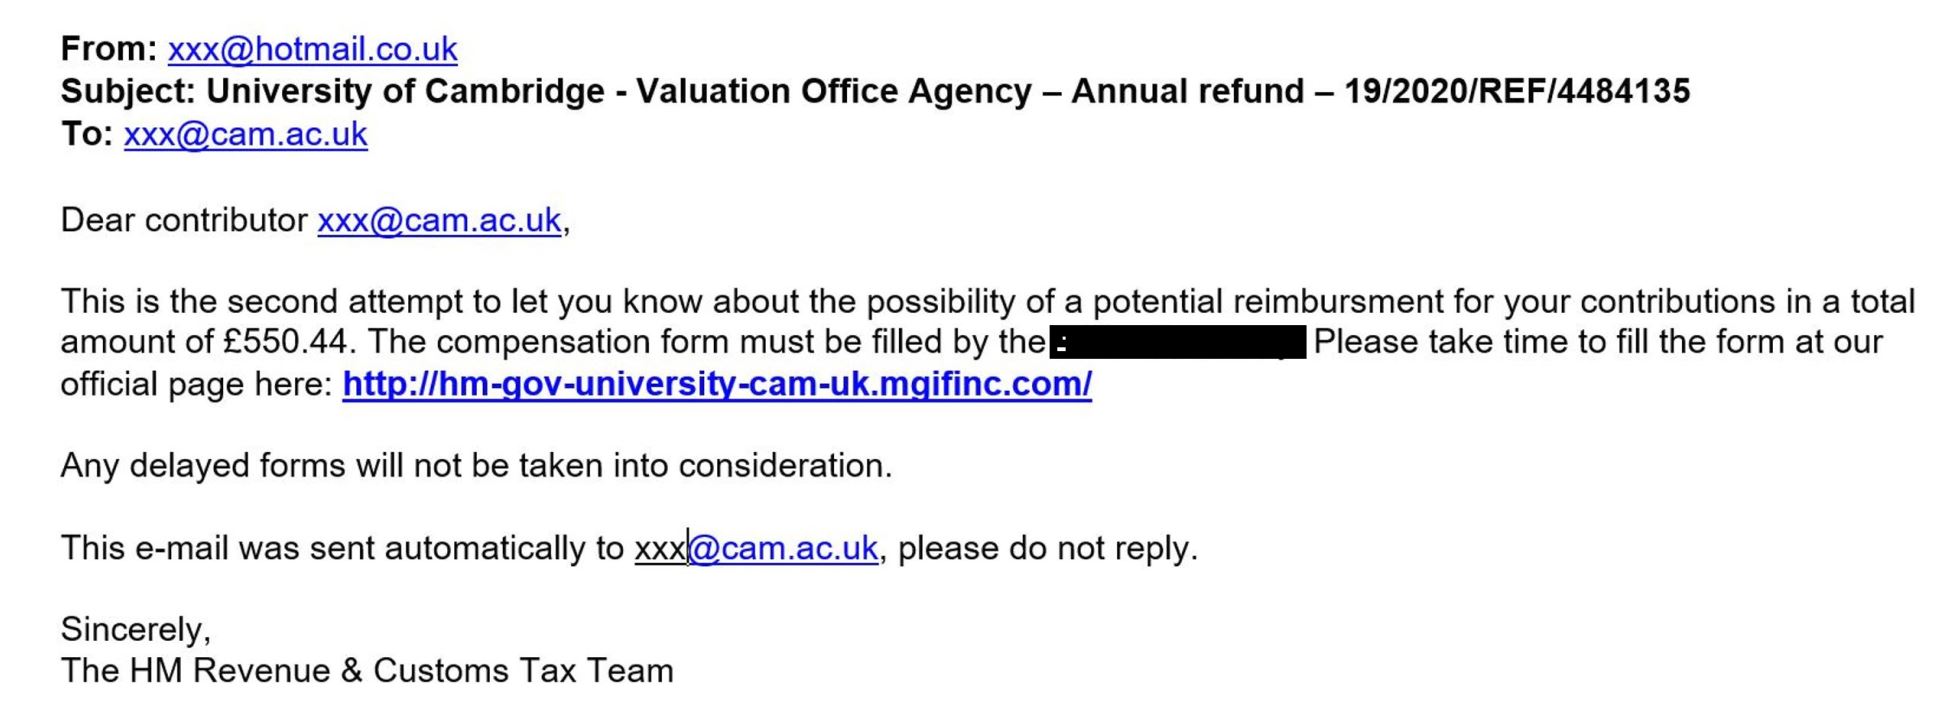Open the hm-gov-university-cam-uk.mgifinc.com link
Viewport: 1945px width, 708px height.
[716, 384]
